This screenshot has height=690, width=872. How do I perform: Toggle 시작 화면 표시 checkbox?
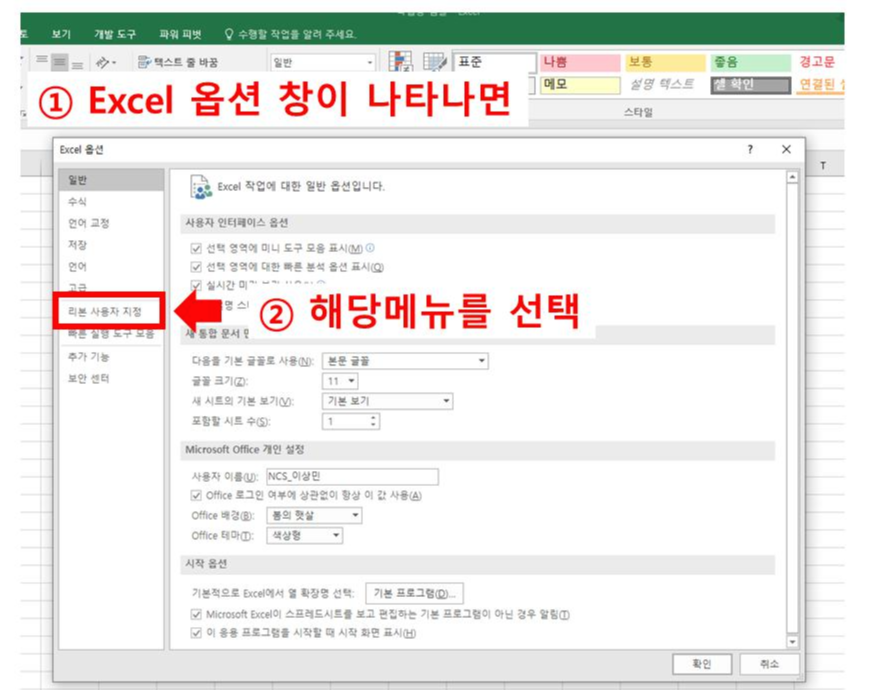click(x=196, y=633)
